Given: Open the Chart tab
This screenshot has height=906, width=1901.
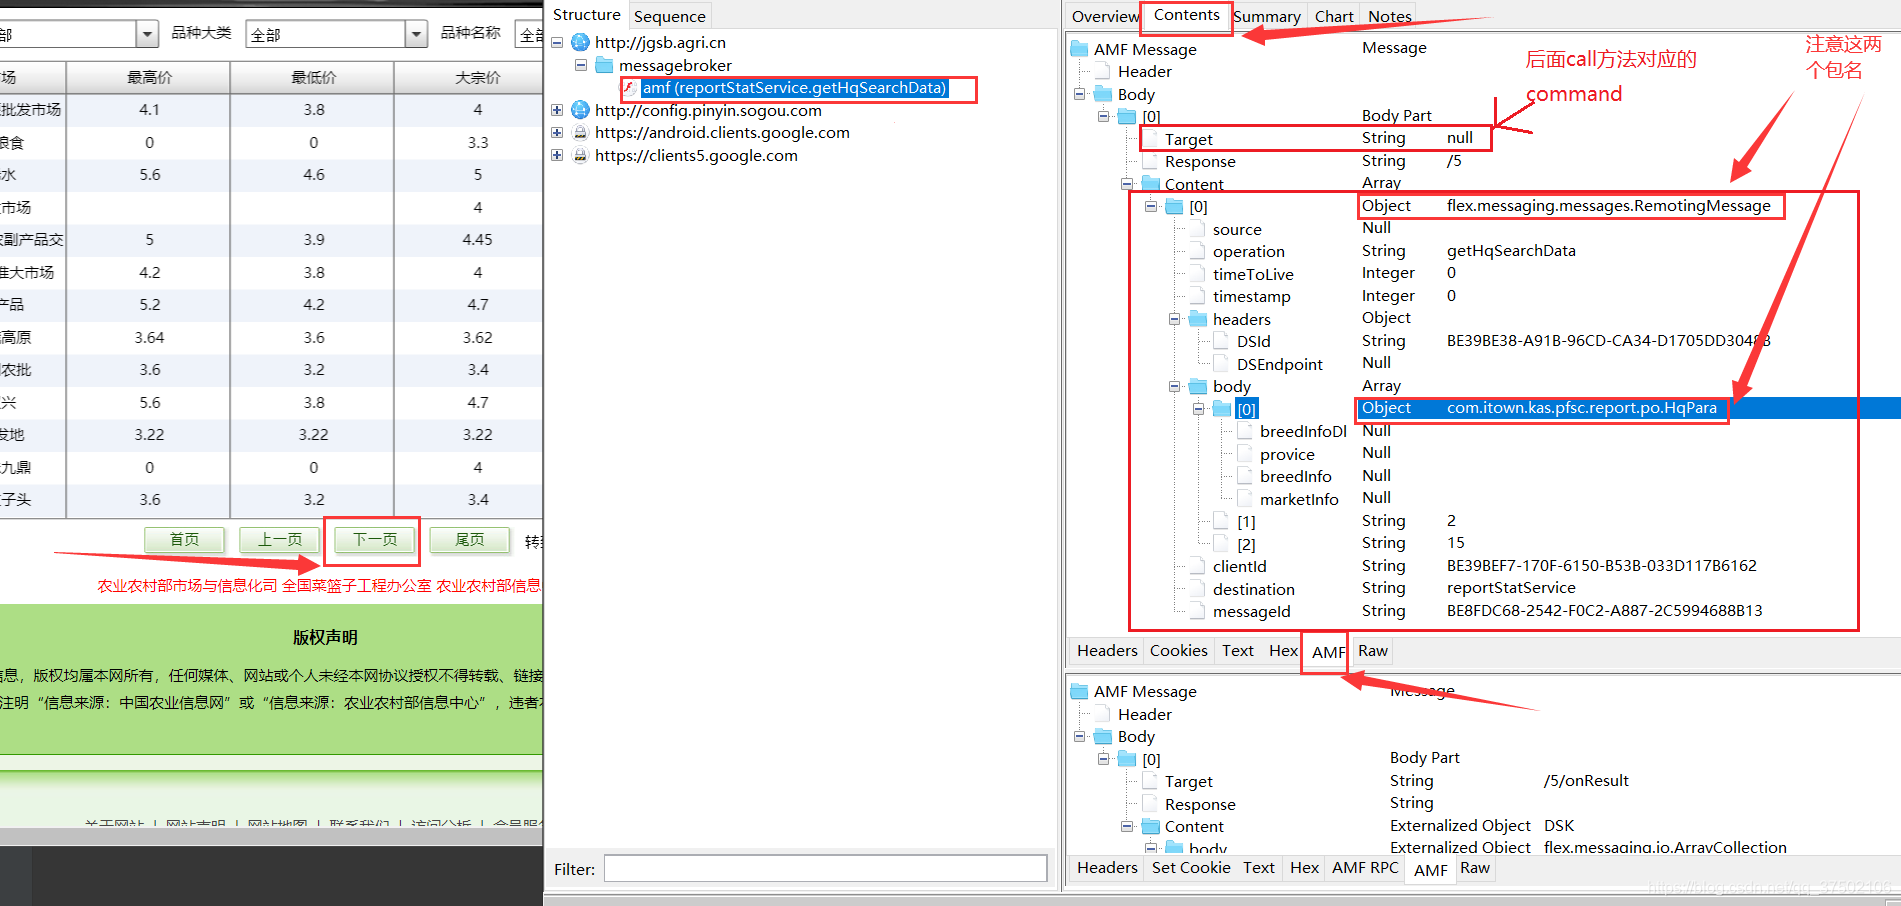Looking at the screenshot, I should coord(1334,16).
